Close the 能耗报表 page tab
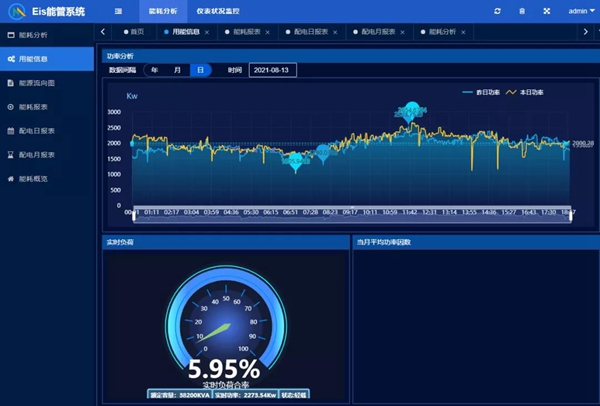Screen dimensions: 600x406 [x=267, y=32]
